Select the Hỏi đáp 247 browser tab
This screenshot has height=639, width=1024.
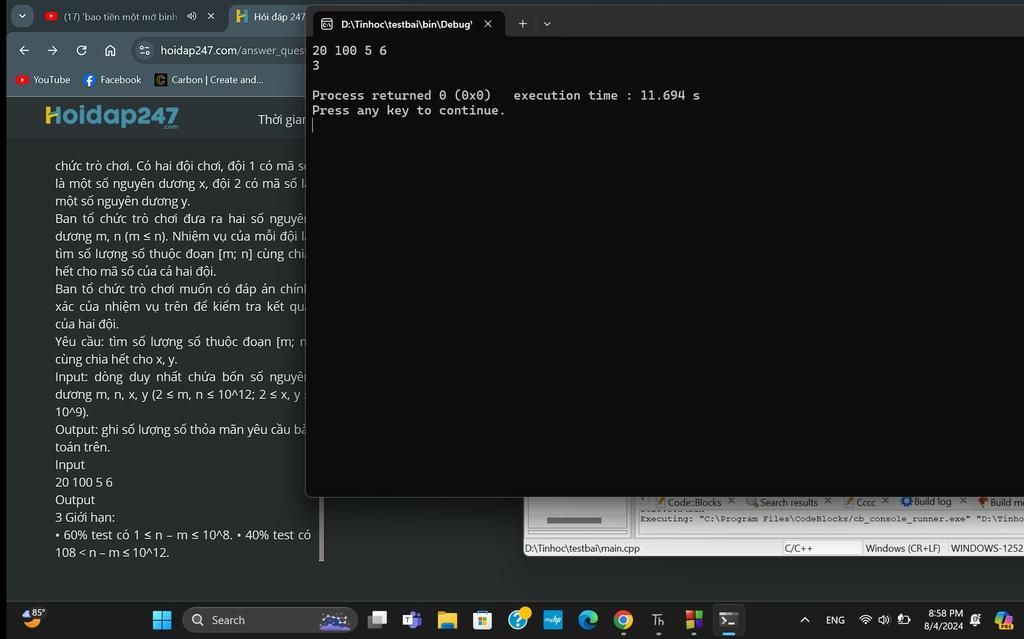click(269, 16)
